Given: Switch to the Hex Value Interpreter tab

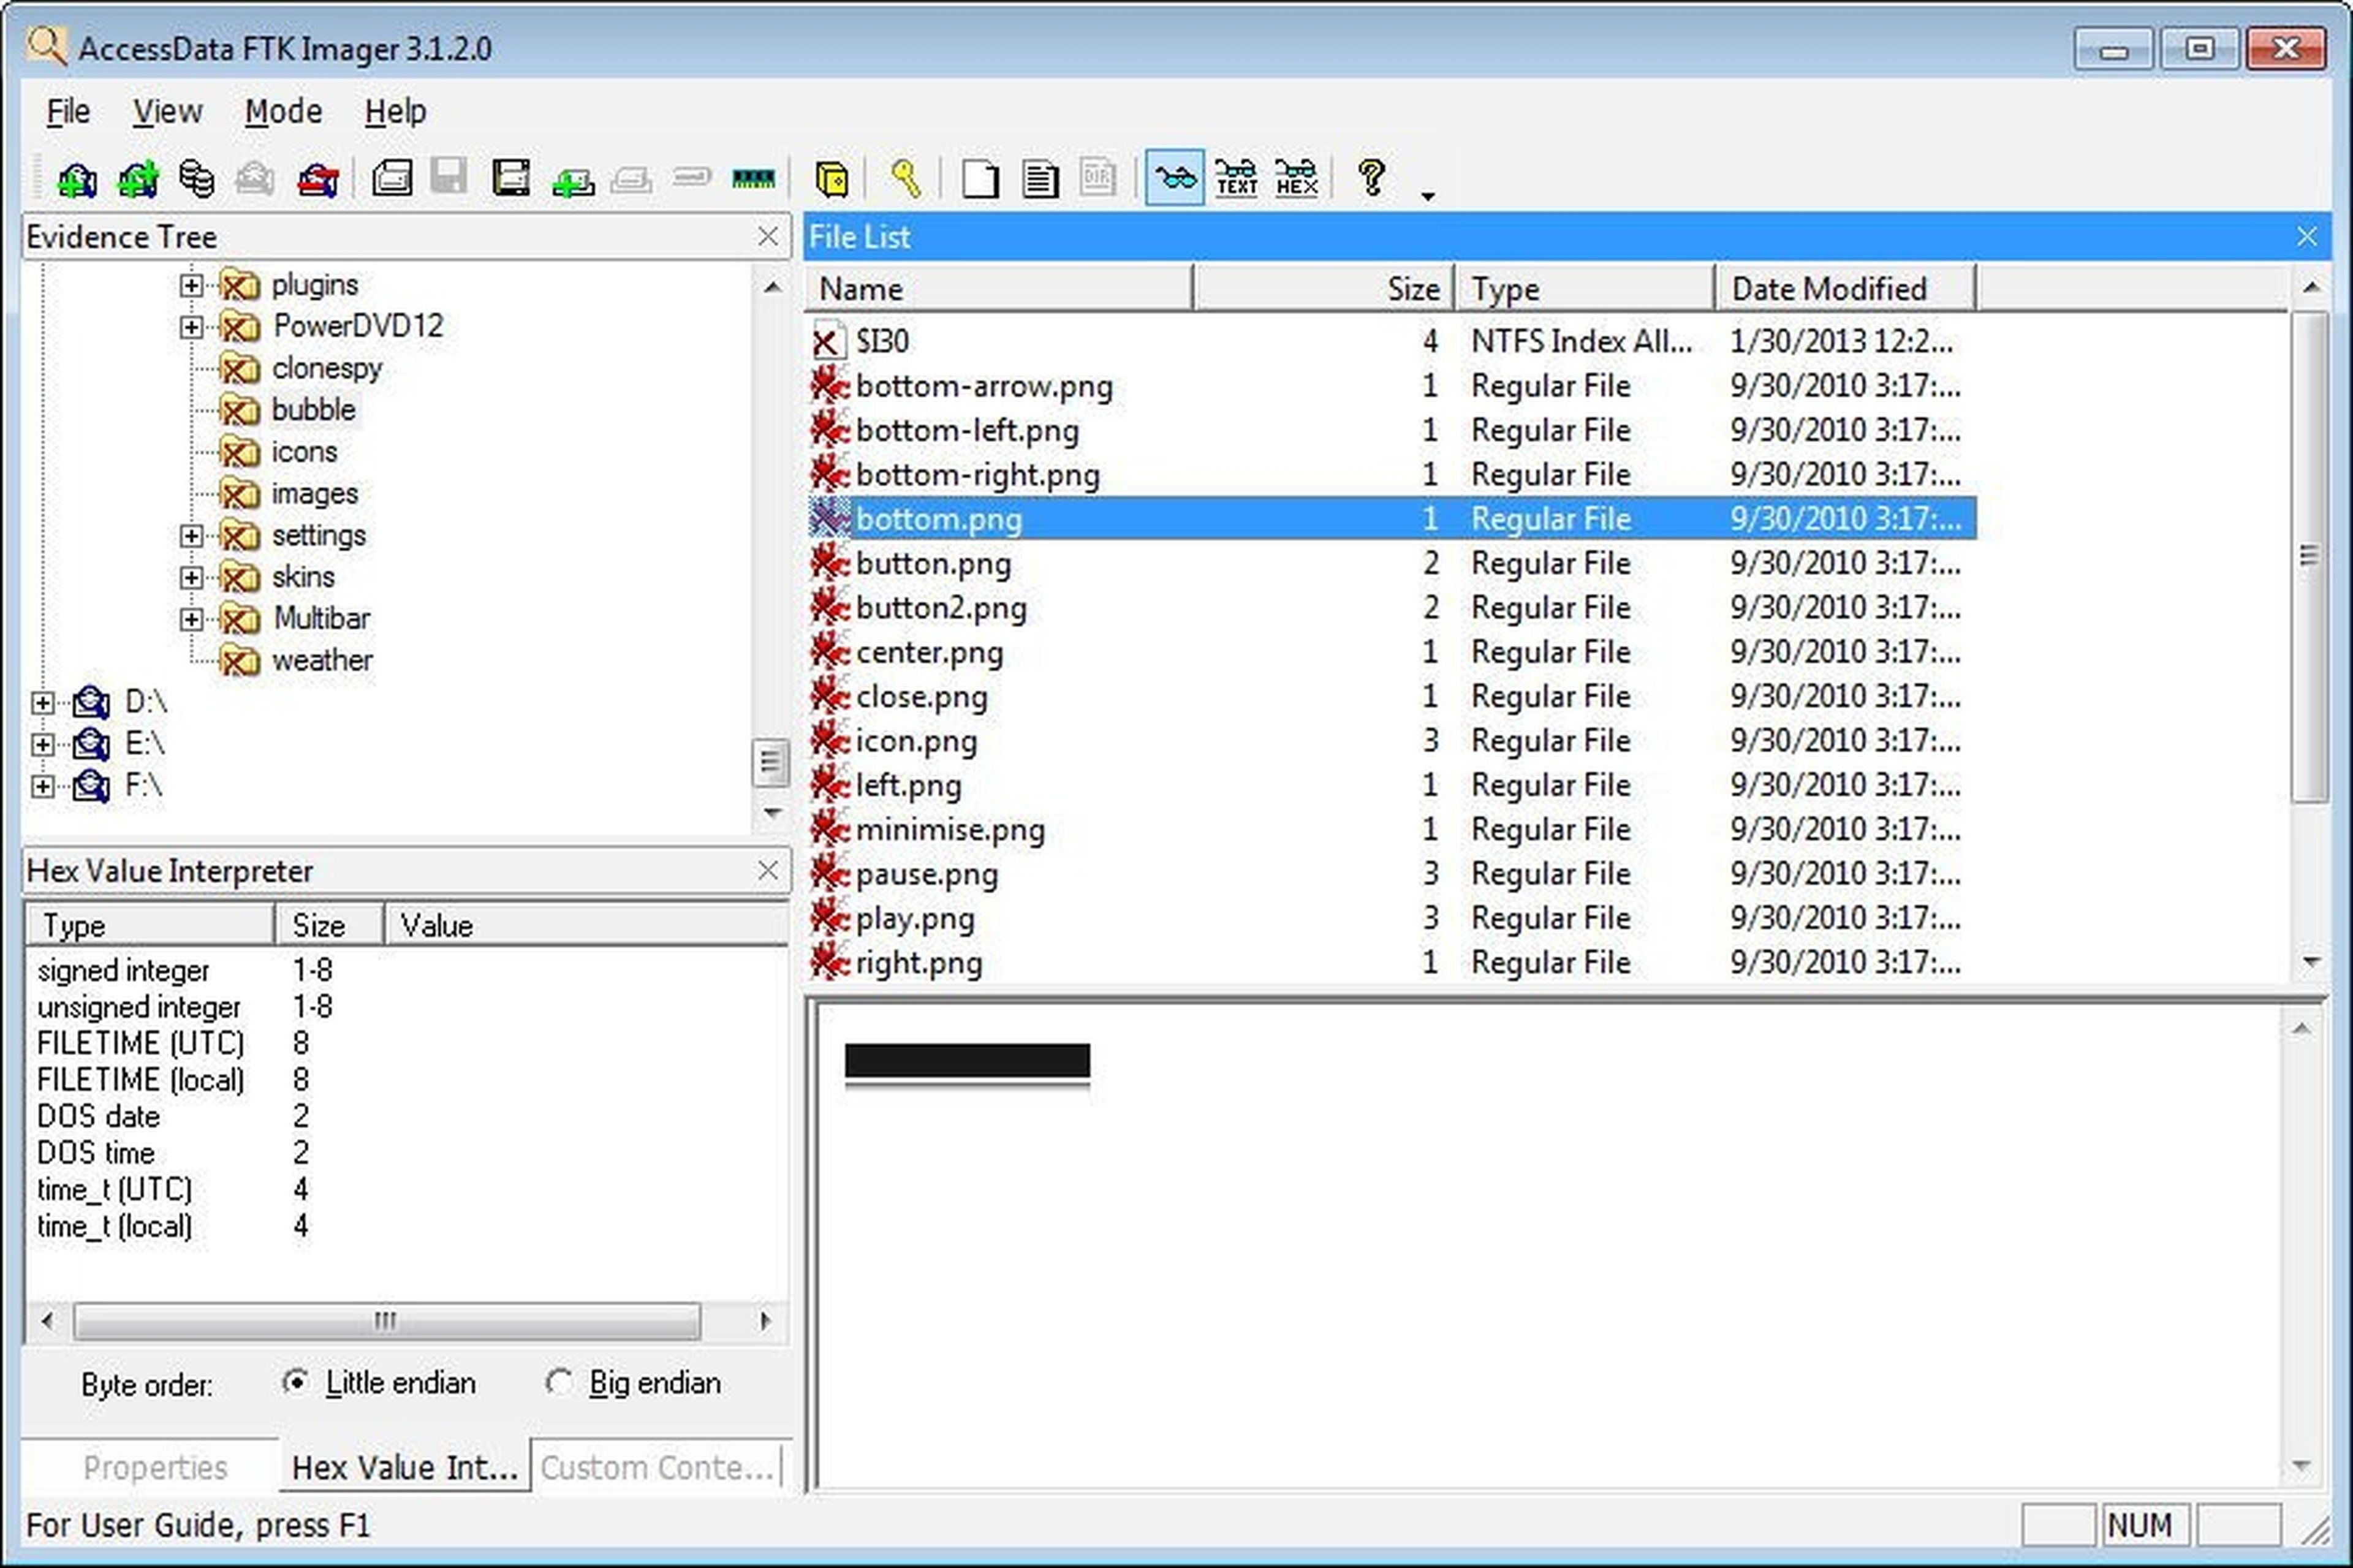Looking at the screenshot, I should (404, 1467).
